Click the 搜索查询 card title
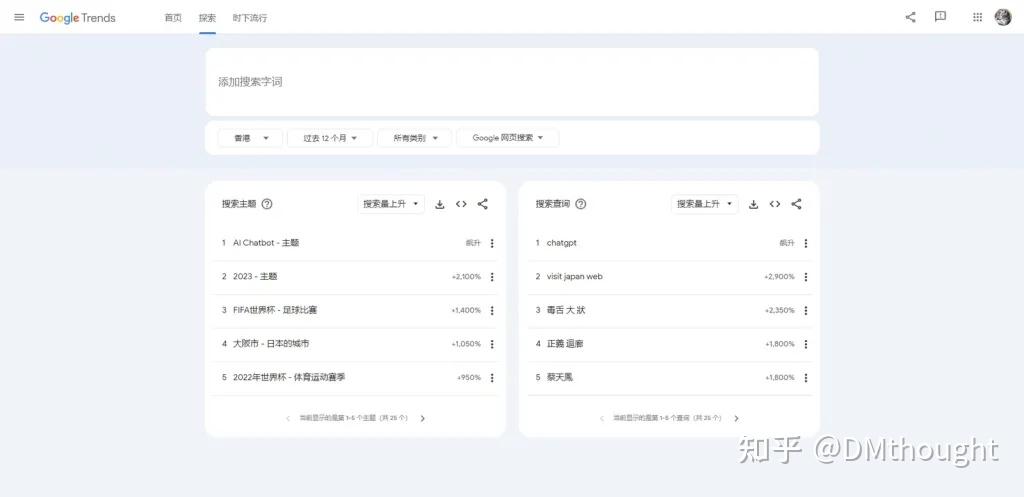Screen dimensions: 1024x497 point(552,204)
